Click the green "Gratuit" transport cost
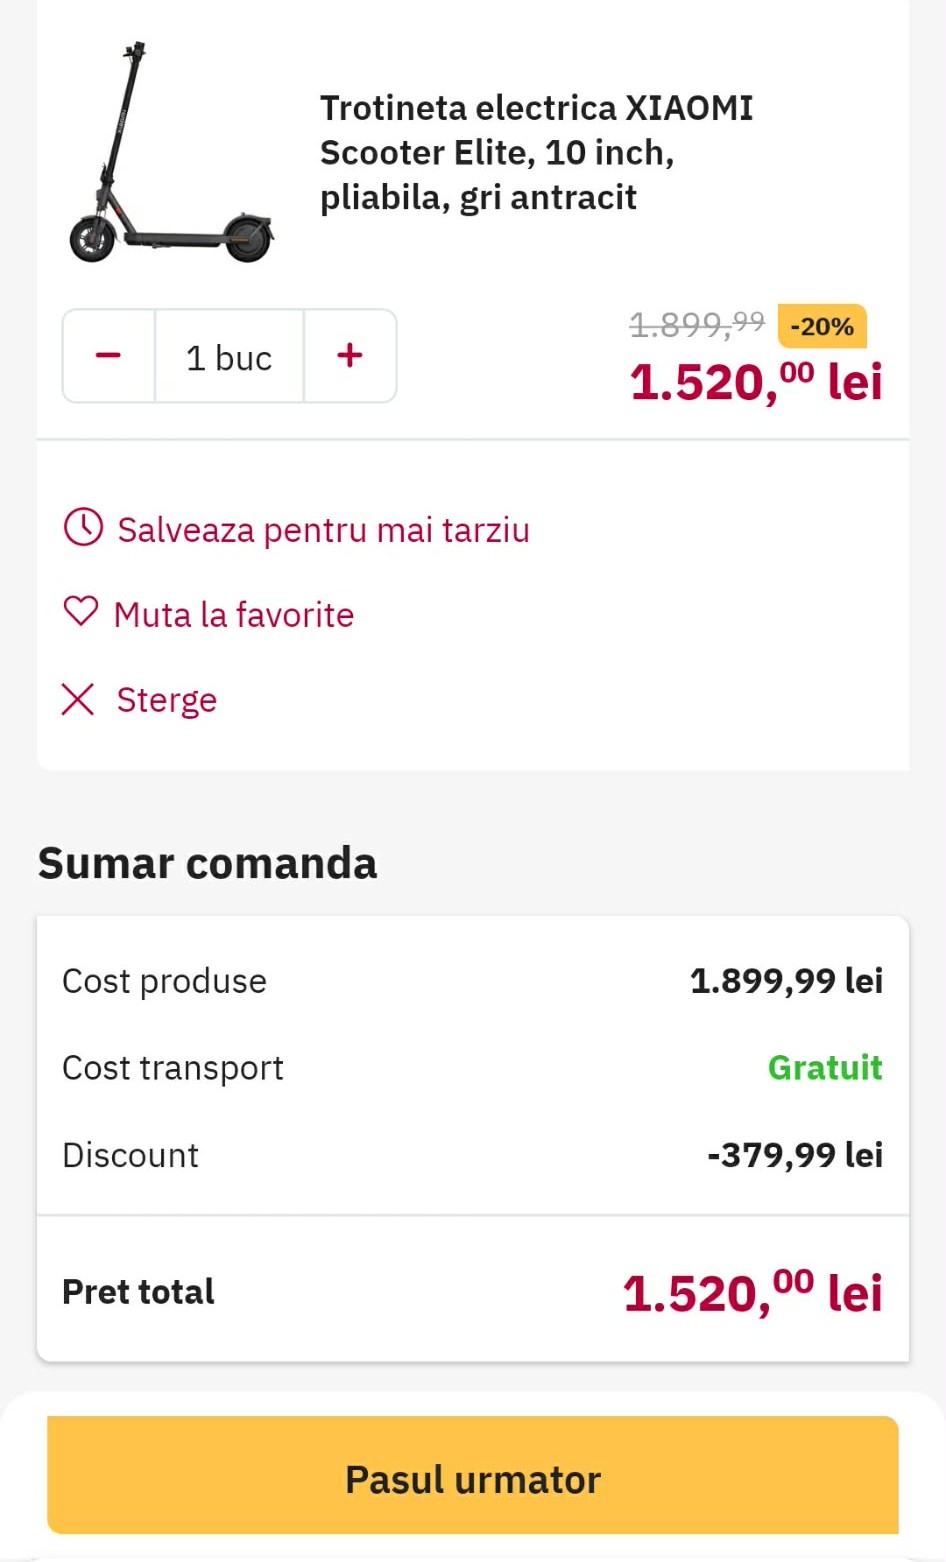The image size is (946, 1562). coord(825,1068)
